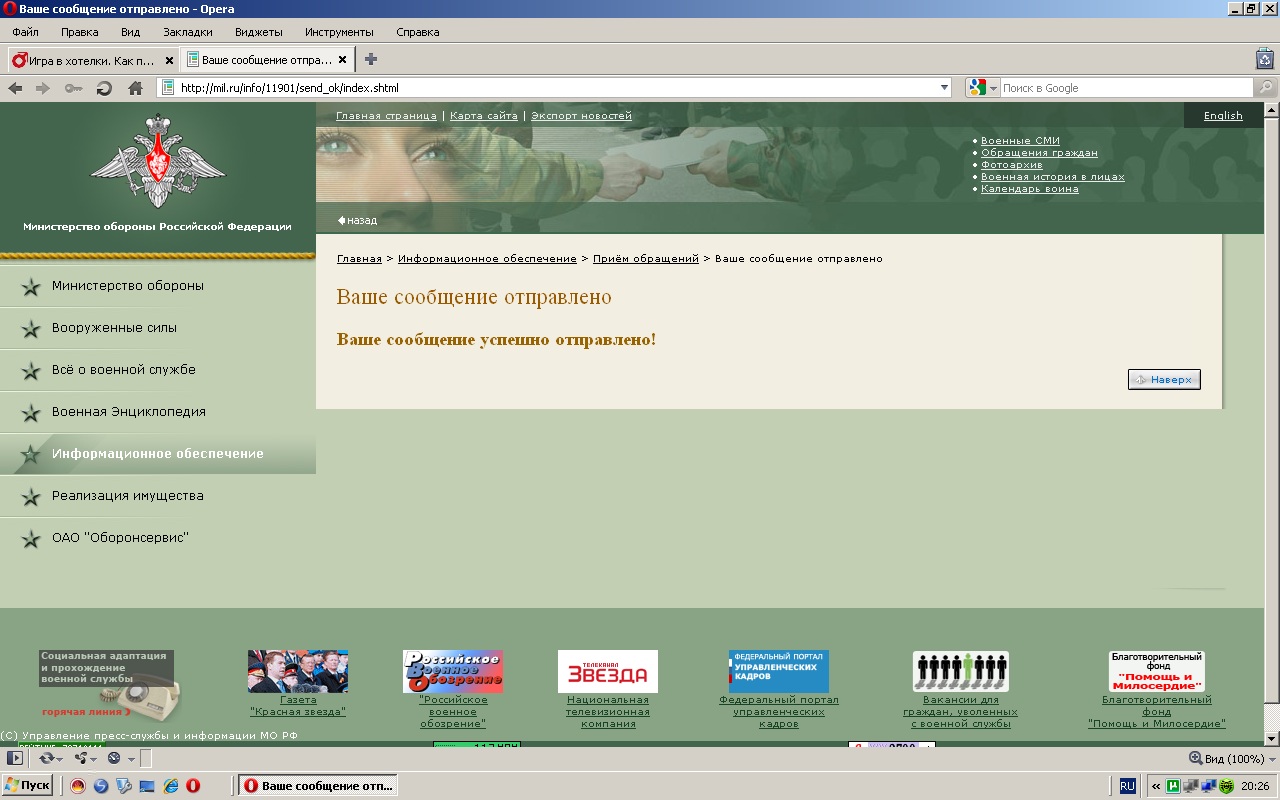The image size is (1280, 800).
Task: Click the search magnifier button
Action: pos(1266,88)
